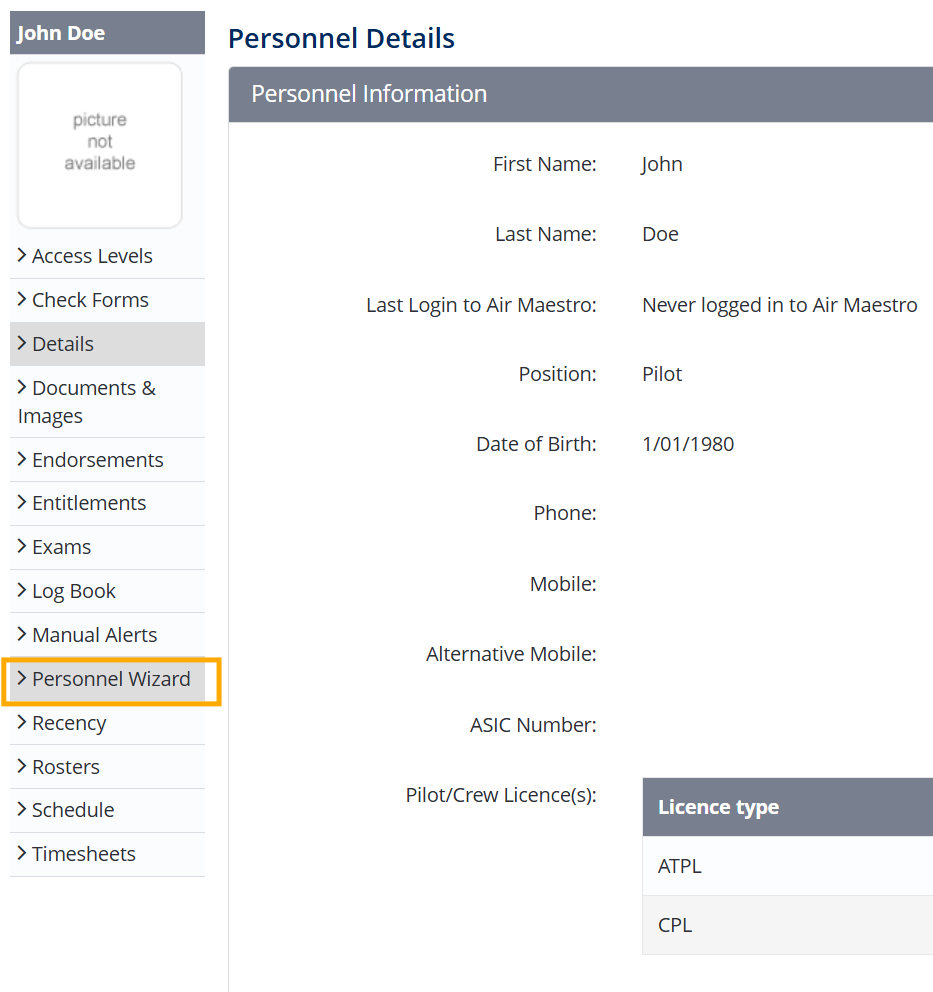Click chevron arrow beside Access Levels
The width and height of the screenshot is (933, 992).
pyautogui.click(x=22, y=256)
